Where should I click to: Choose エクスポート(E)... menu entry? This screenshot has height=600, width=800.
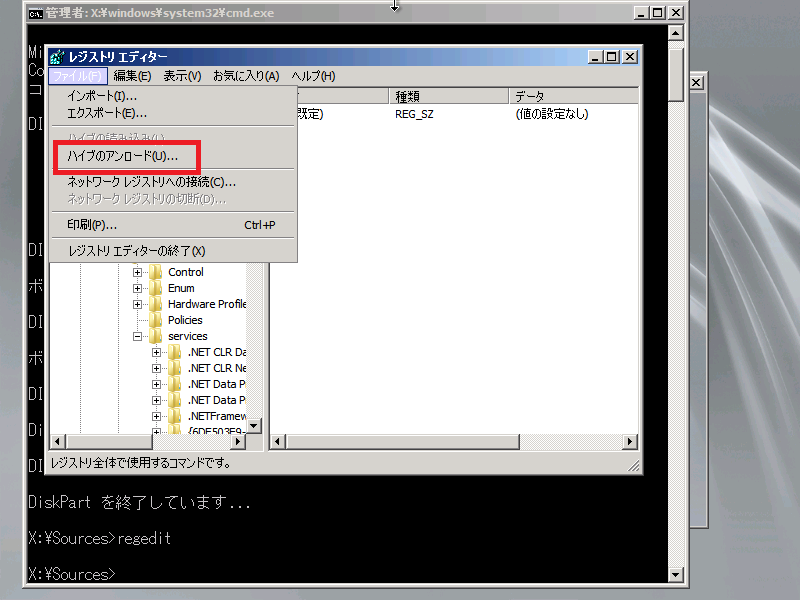[x=173, y=113]
